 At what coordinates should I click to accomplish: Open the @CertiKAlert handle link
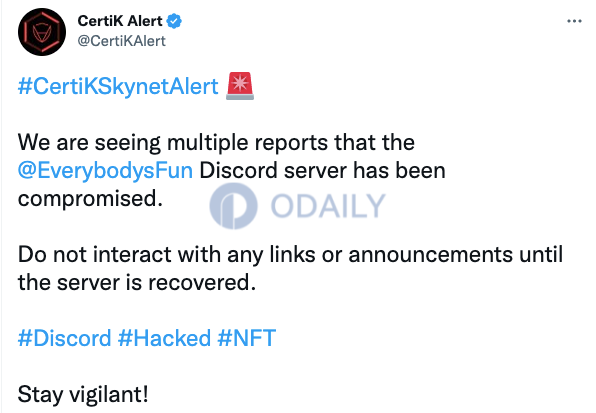(x=122, y=41)
